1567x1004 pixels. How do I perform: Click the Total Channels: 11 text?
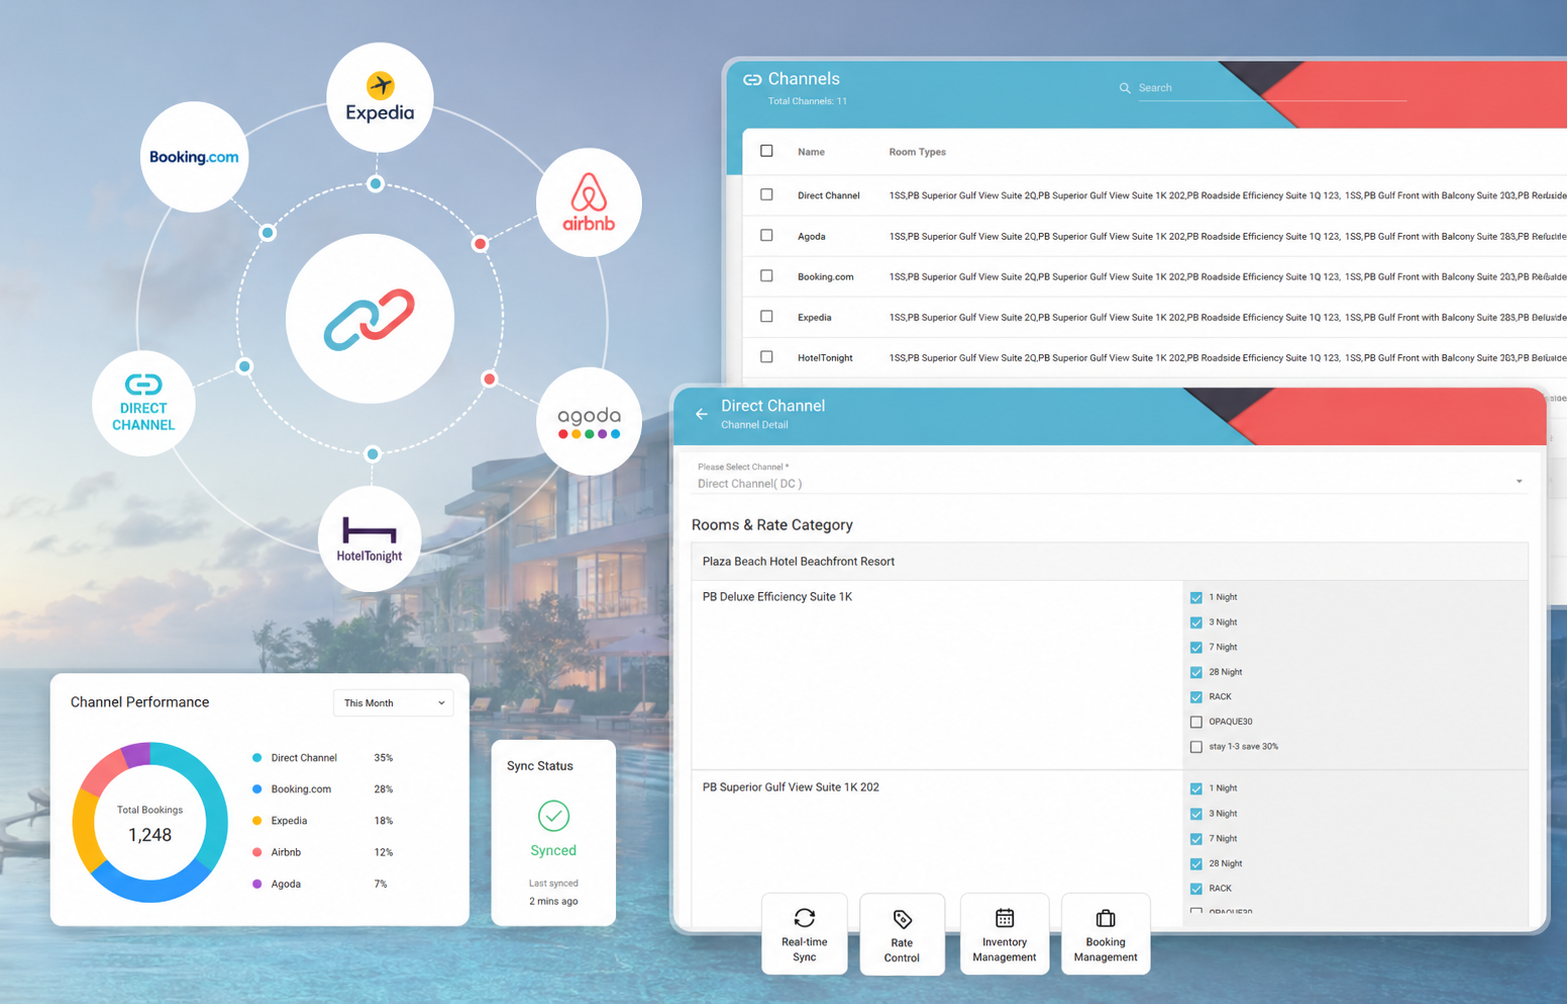click(807, 101)
